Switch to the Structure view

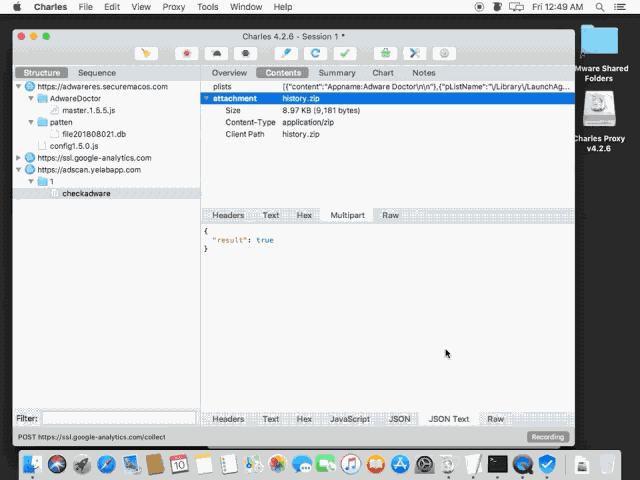42,73
